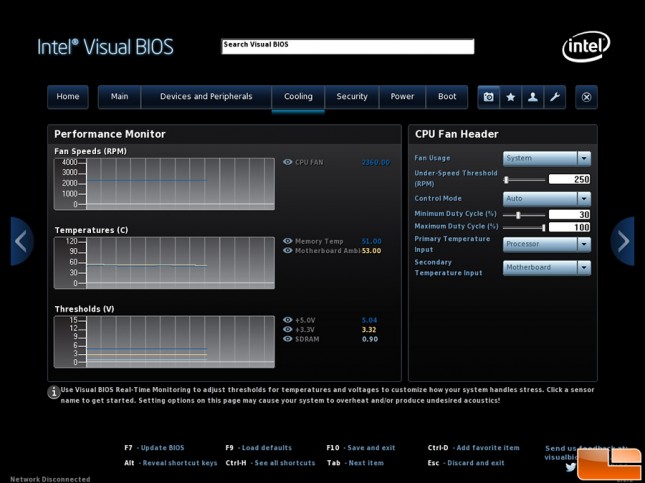Click the exit X circle button
This screenshot has width=645, height=483.
point(586,97)
